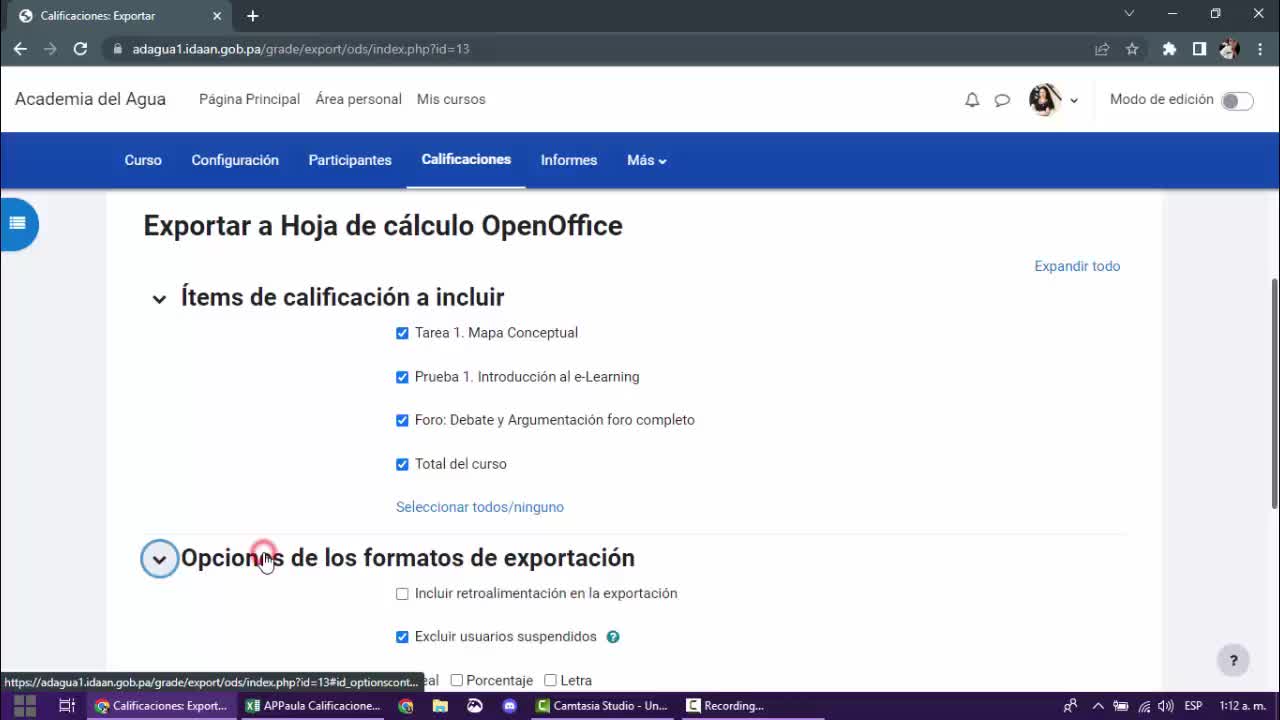The width and height of the screenshot is (1280, 720).
Task: Open Task View on the taskbar
Action: pos(67,706)
